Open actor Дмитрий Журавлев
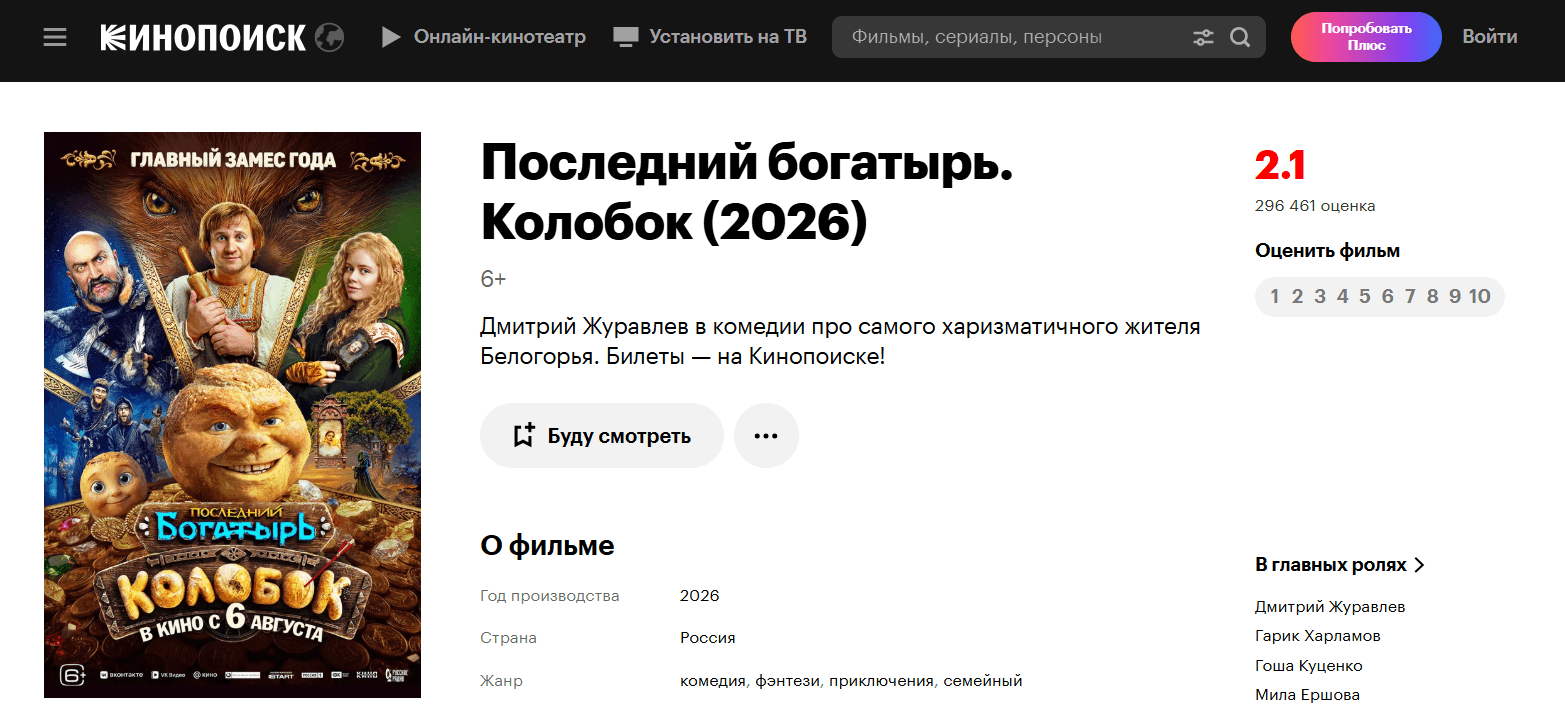Screen dimensions: 1565x712 coord(1330,607)
